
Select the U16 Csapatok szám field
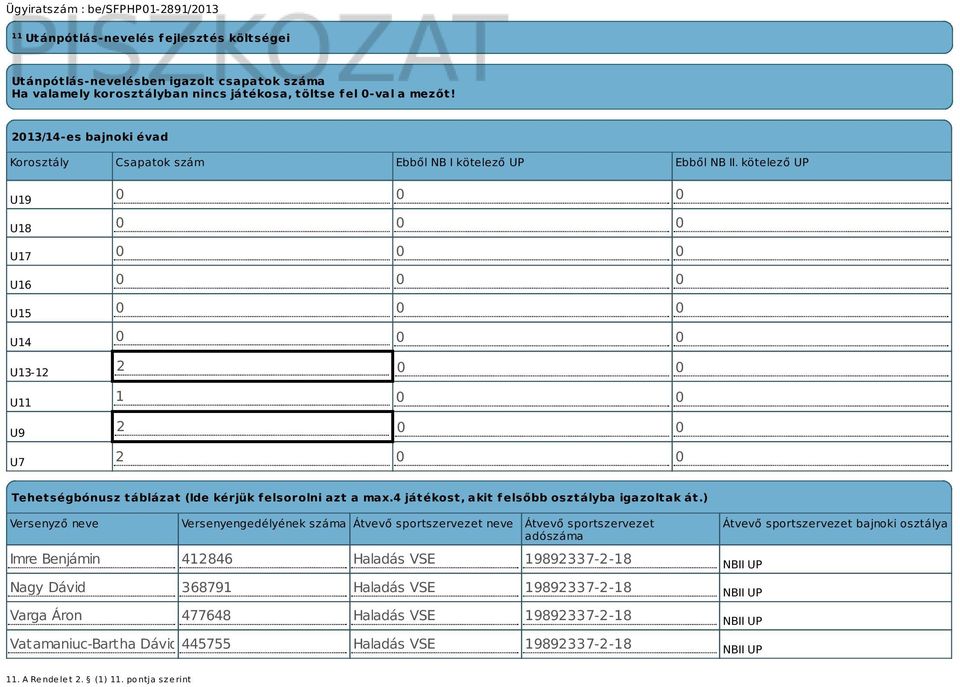(252, 279)
